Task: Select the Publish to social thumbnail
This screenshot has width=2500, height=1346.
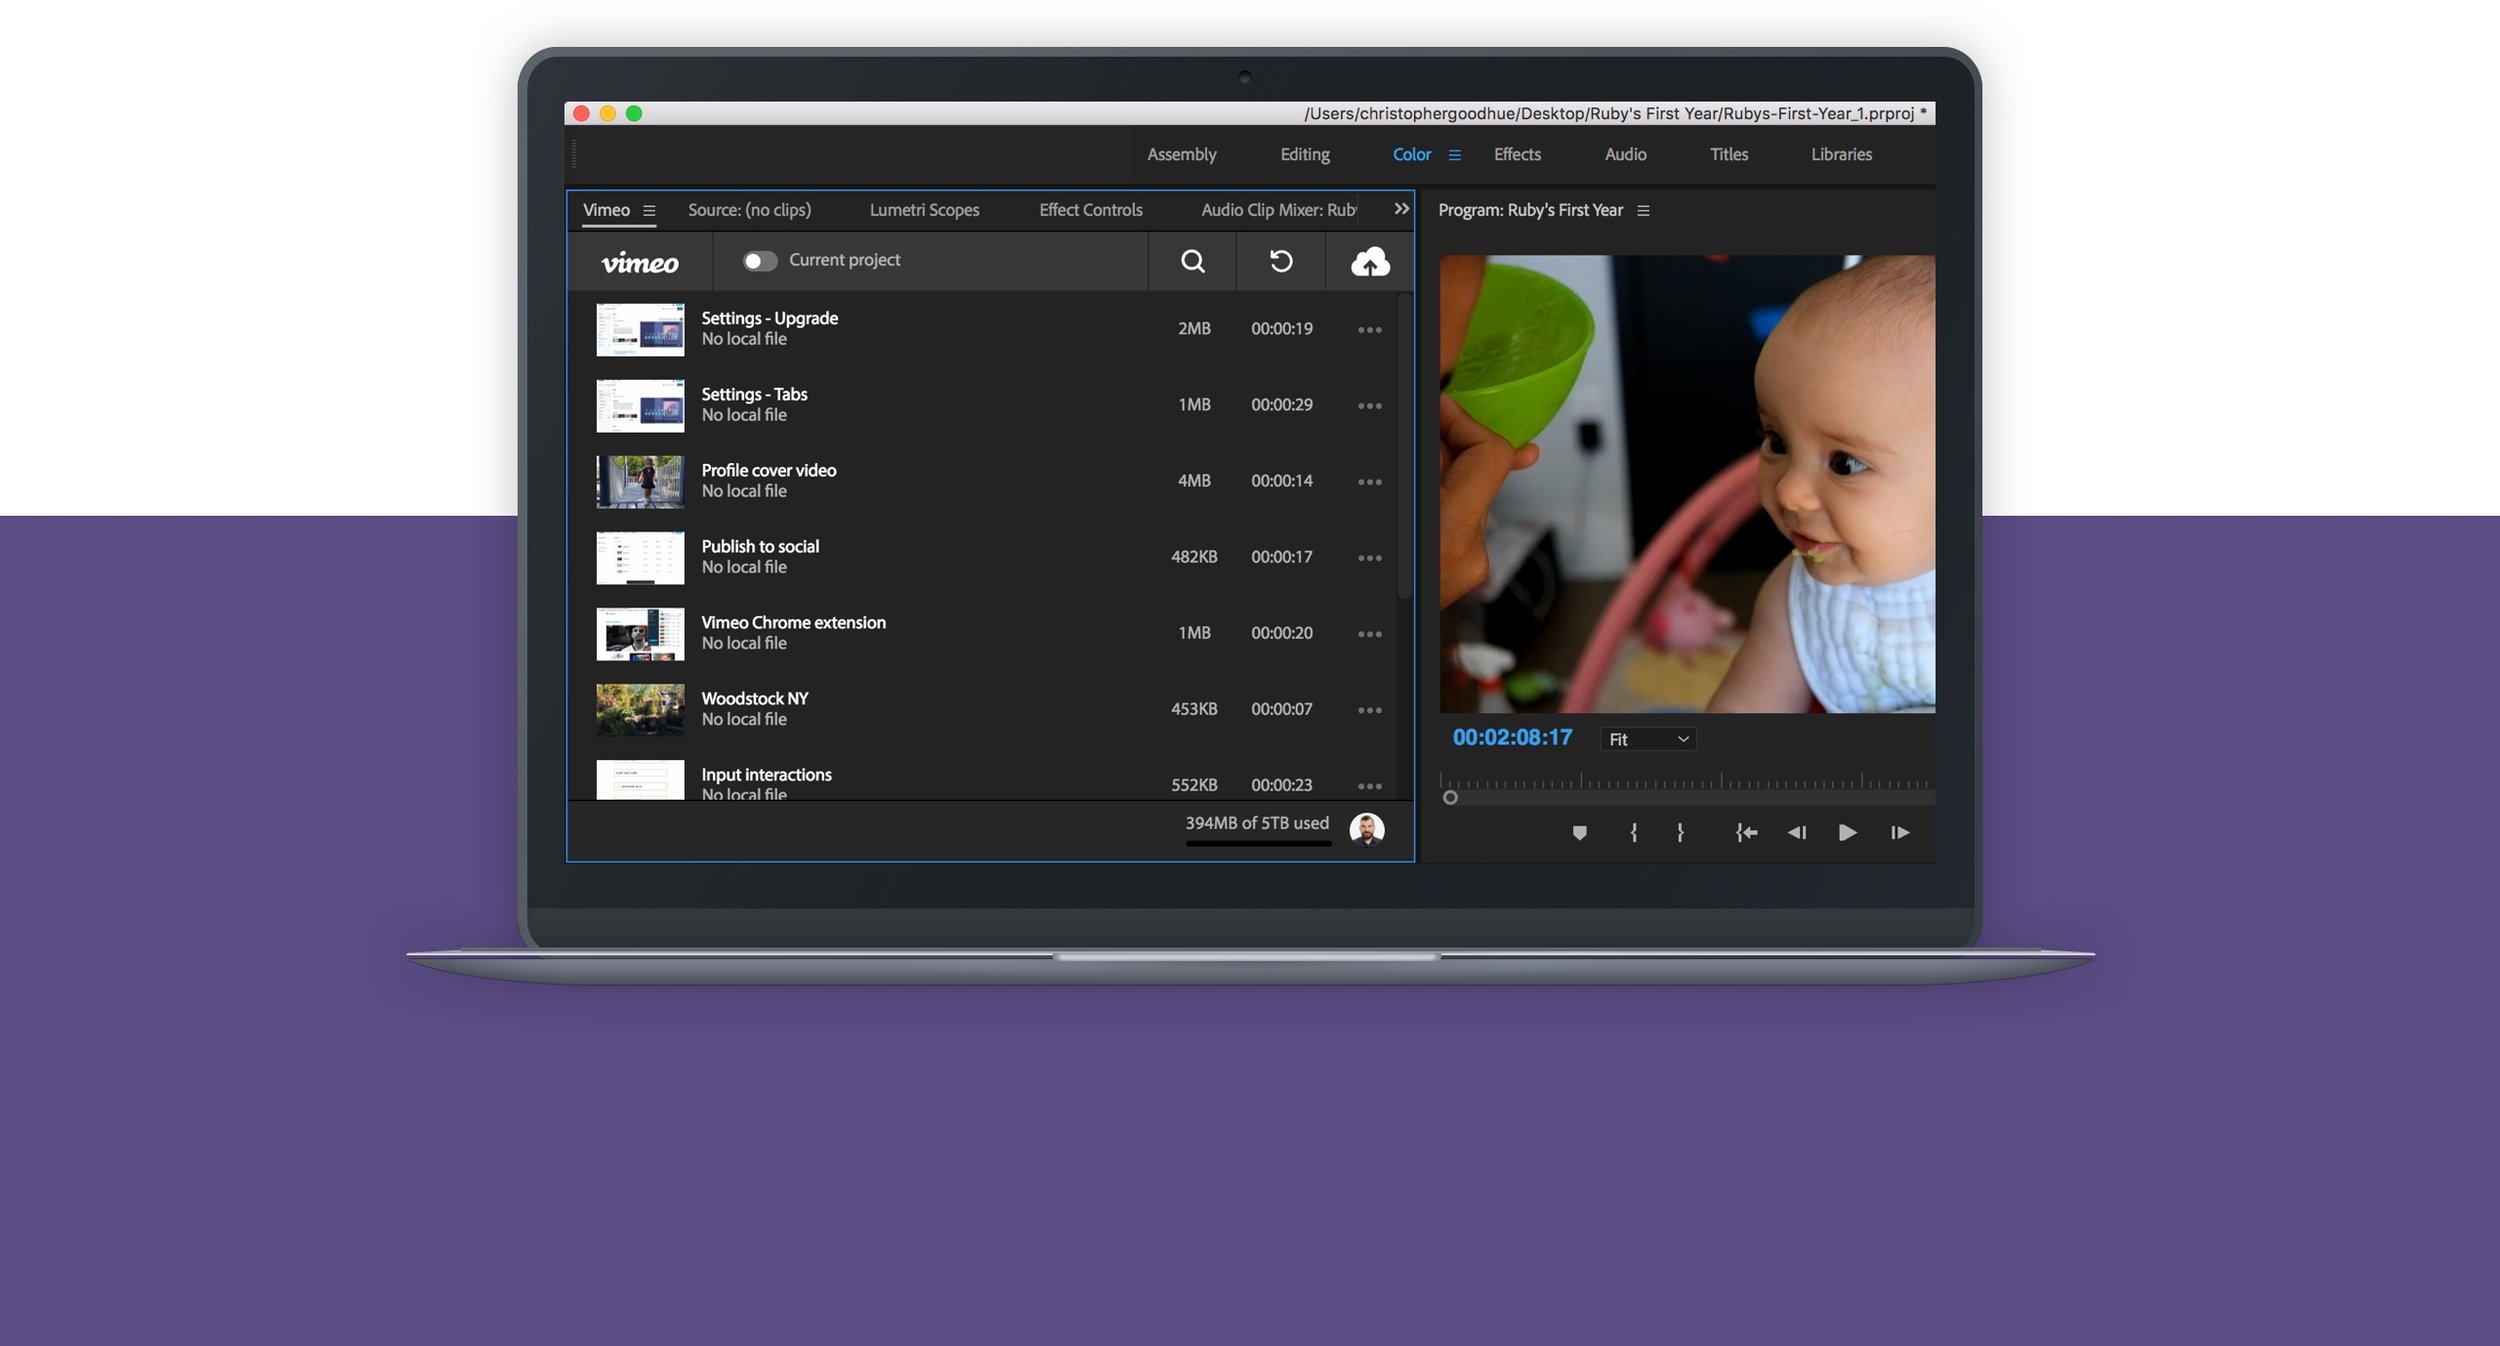Action: [640, 557]
